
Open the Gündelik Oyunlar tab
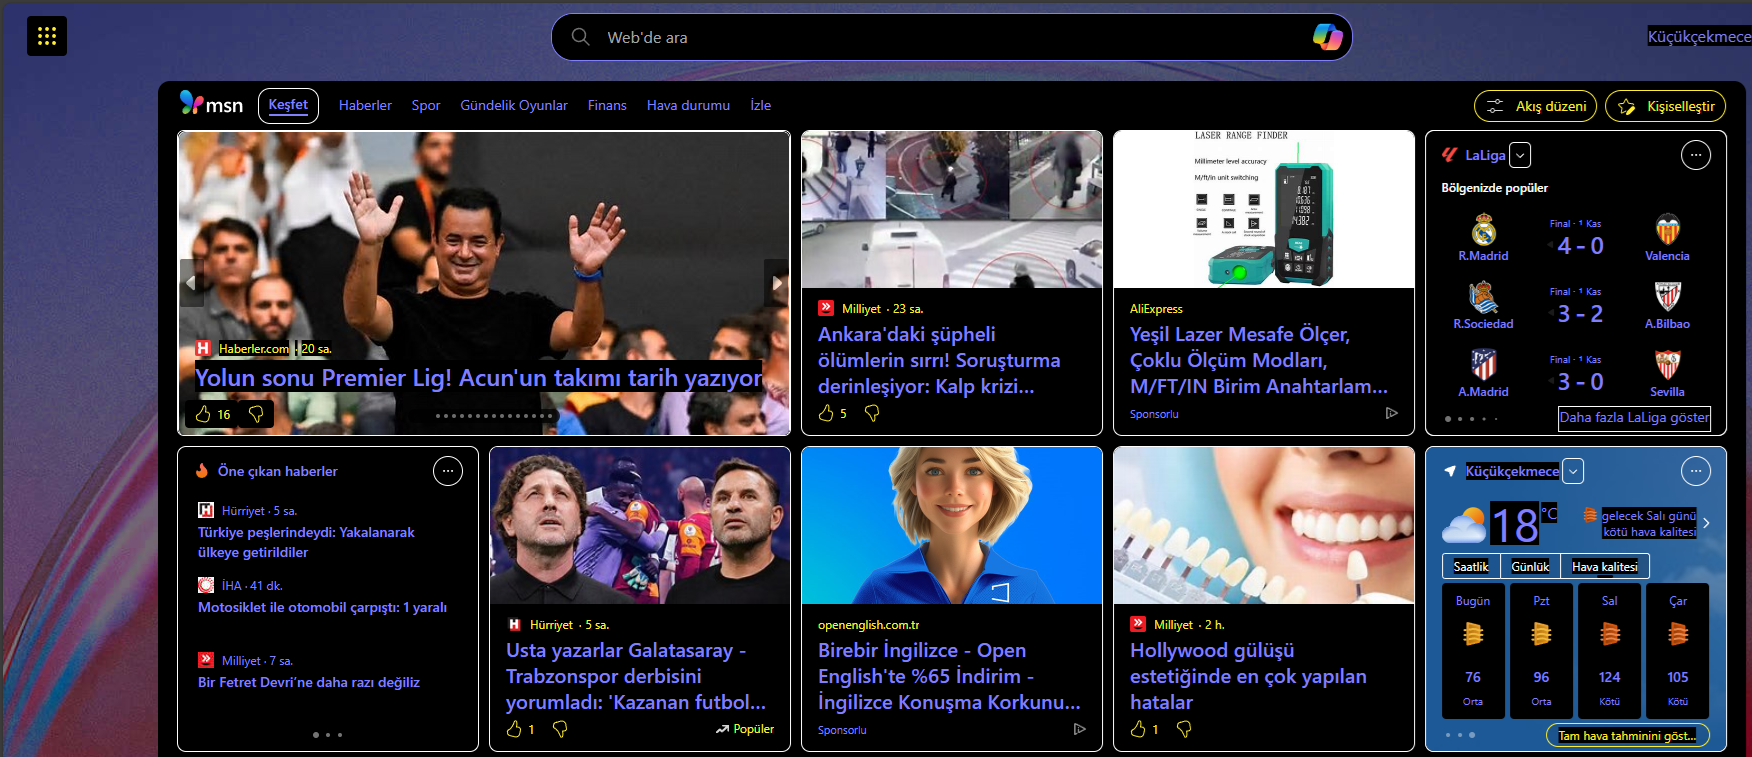click(514, 105)
